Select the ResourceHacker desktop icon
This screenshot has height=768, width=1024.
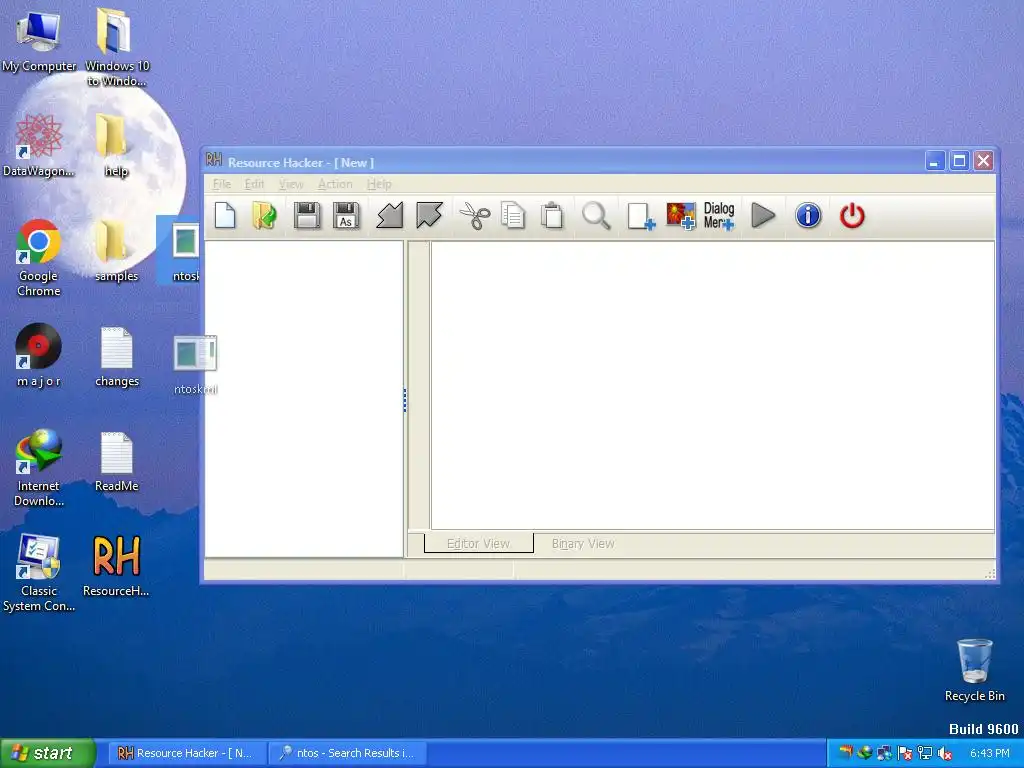tap(116, 566)
